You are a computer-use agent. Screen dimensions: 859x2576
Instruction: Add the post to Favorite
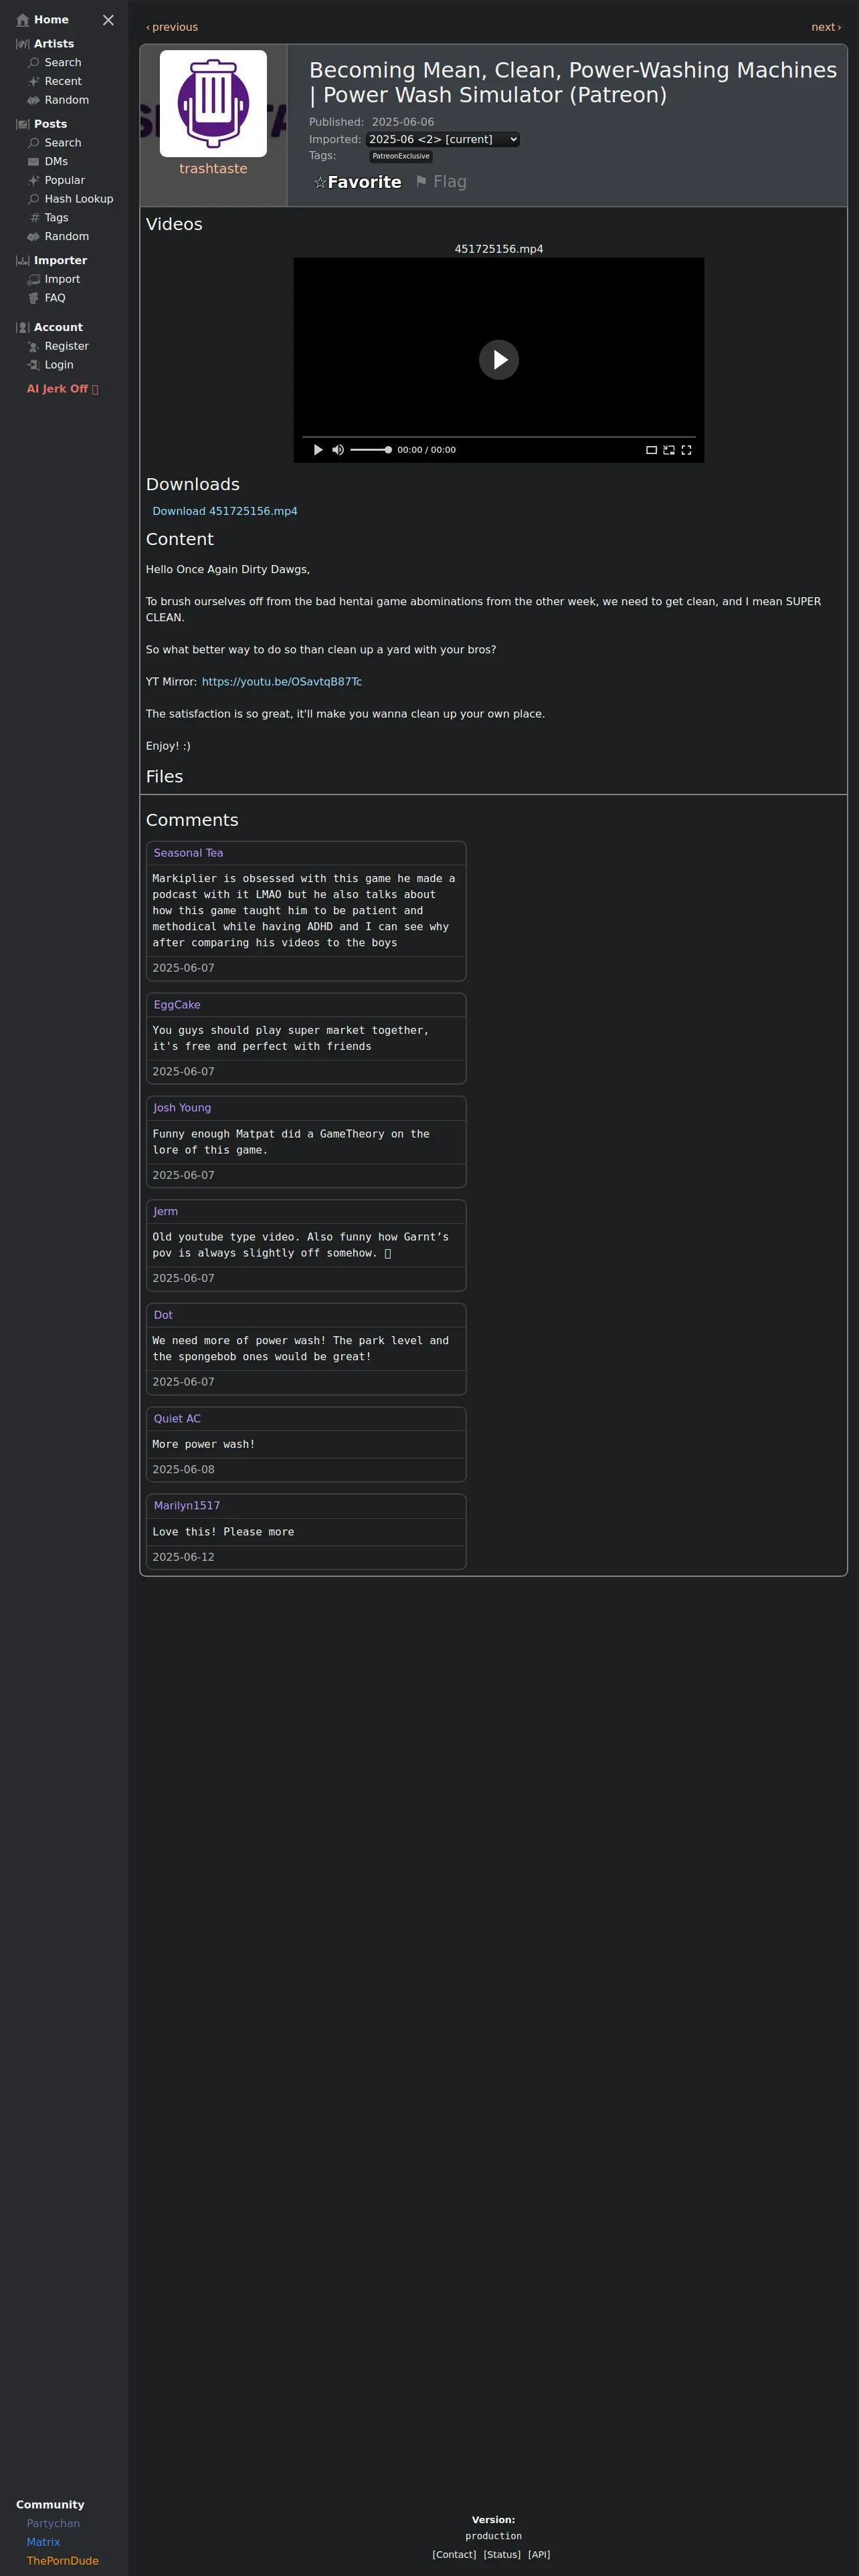357,182
